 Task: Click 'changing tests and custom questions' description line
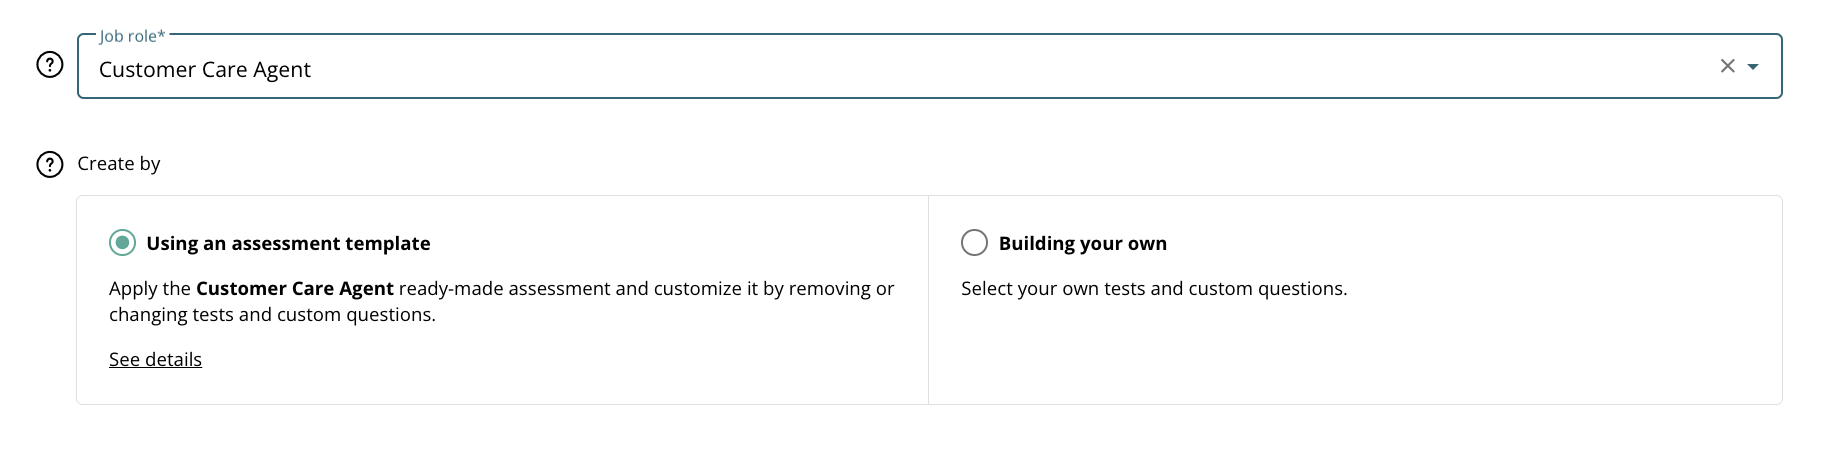pyautogui.click(x=272, y=315)
